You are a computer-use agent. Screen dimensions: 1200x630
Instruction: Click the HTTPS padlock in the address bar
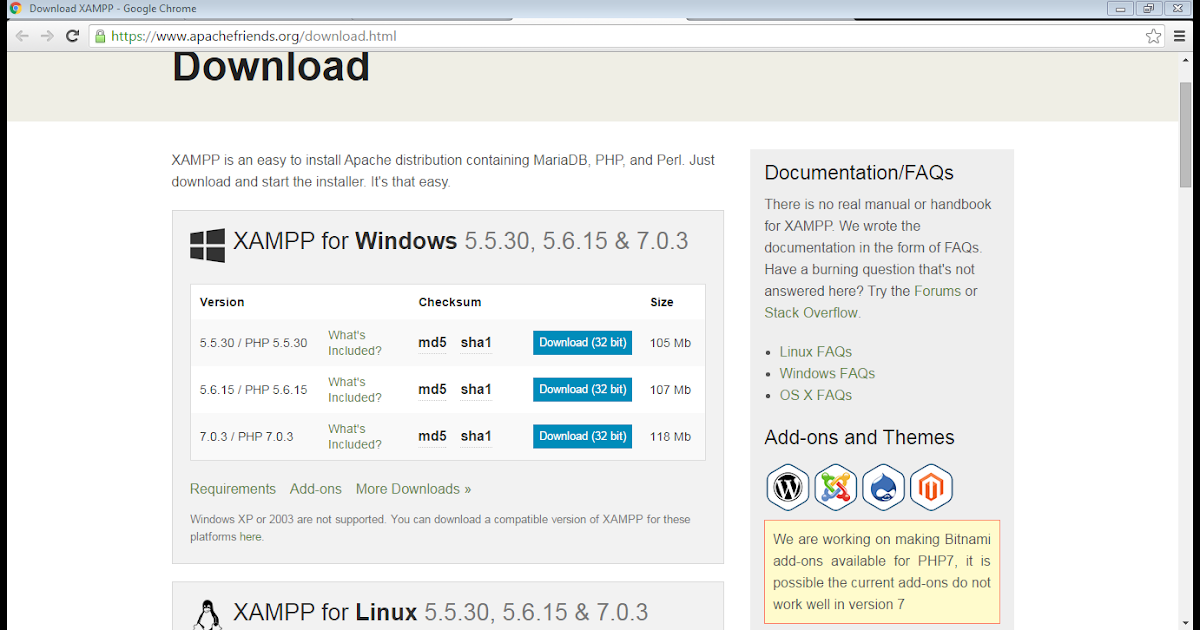(x=99, y=35)
